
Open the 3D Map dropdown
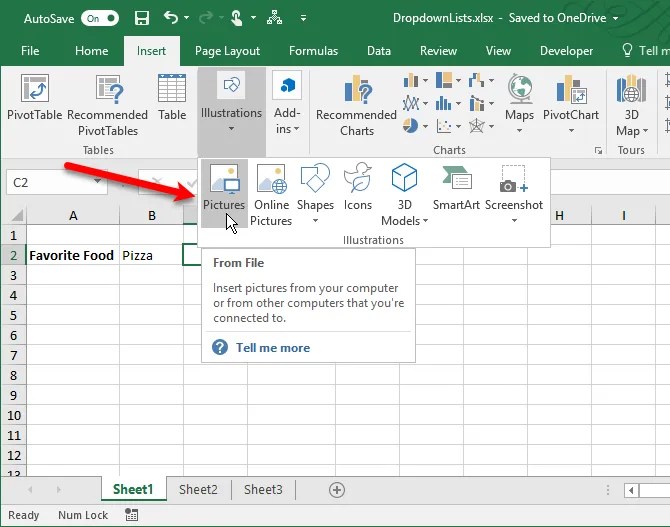pyautogui.click(x=632, y=105)
